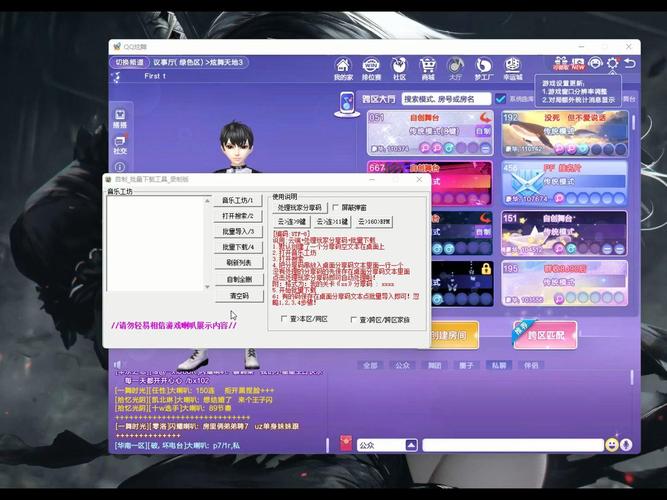667x500 pixels.
Task: Click 音乐工坊 empty list box
Action: click(x=156, y=243)
